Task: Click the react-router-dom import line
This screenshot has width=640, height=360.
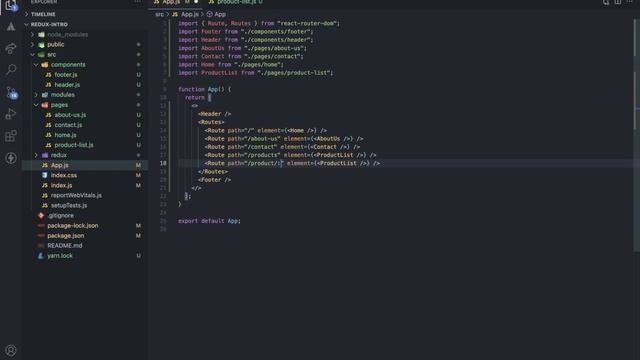Action: pyautogui.click(x=259, y=24)
